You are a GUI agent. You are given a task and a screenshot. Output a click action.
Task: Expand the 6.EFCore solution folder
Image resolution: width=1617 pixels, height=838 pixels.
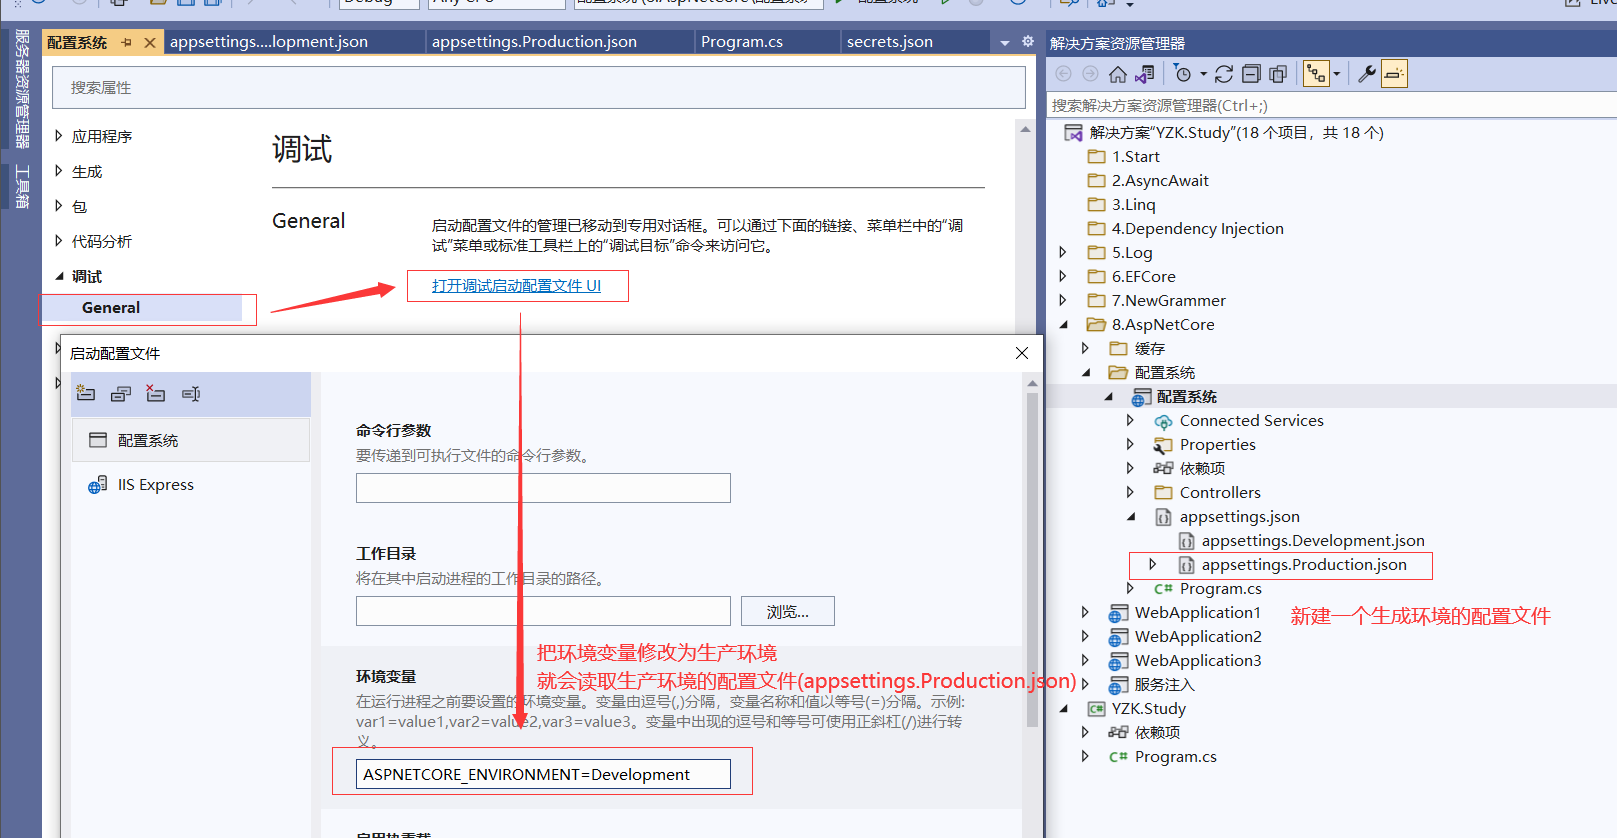1063,277
